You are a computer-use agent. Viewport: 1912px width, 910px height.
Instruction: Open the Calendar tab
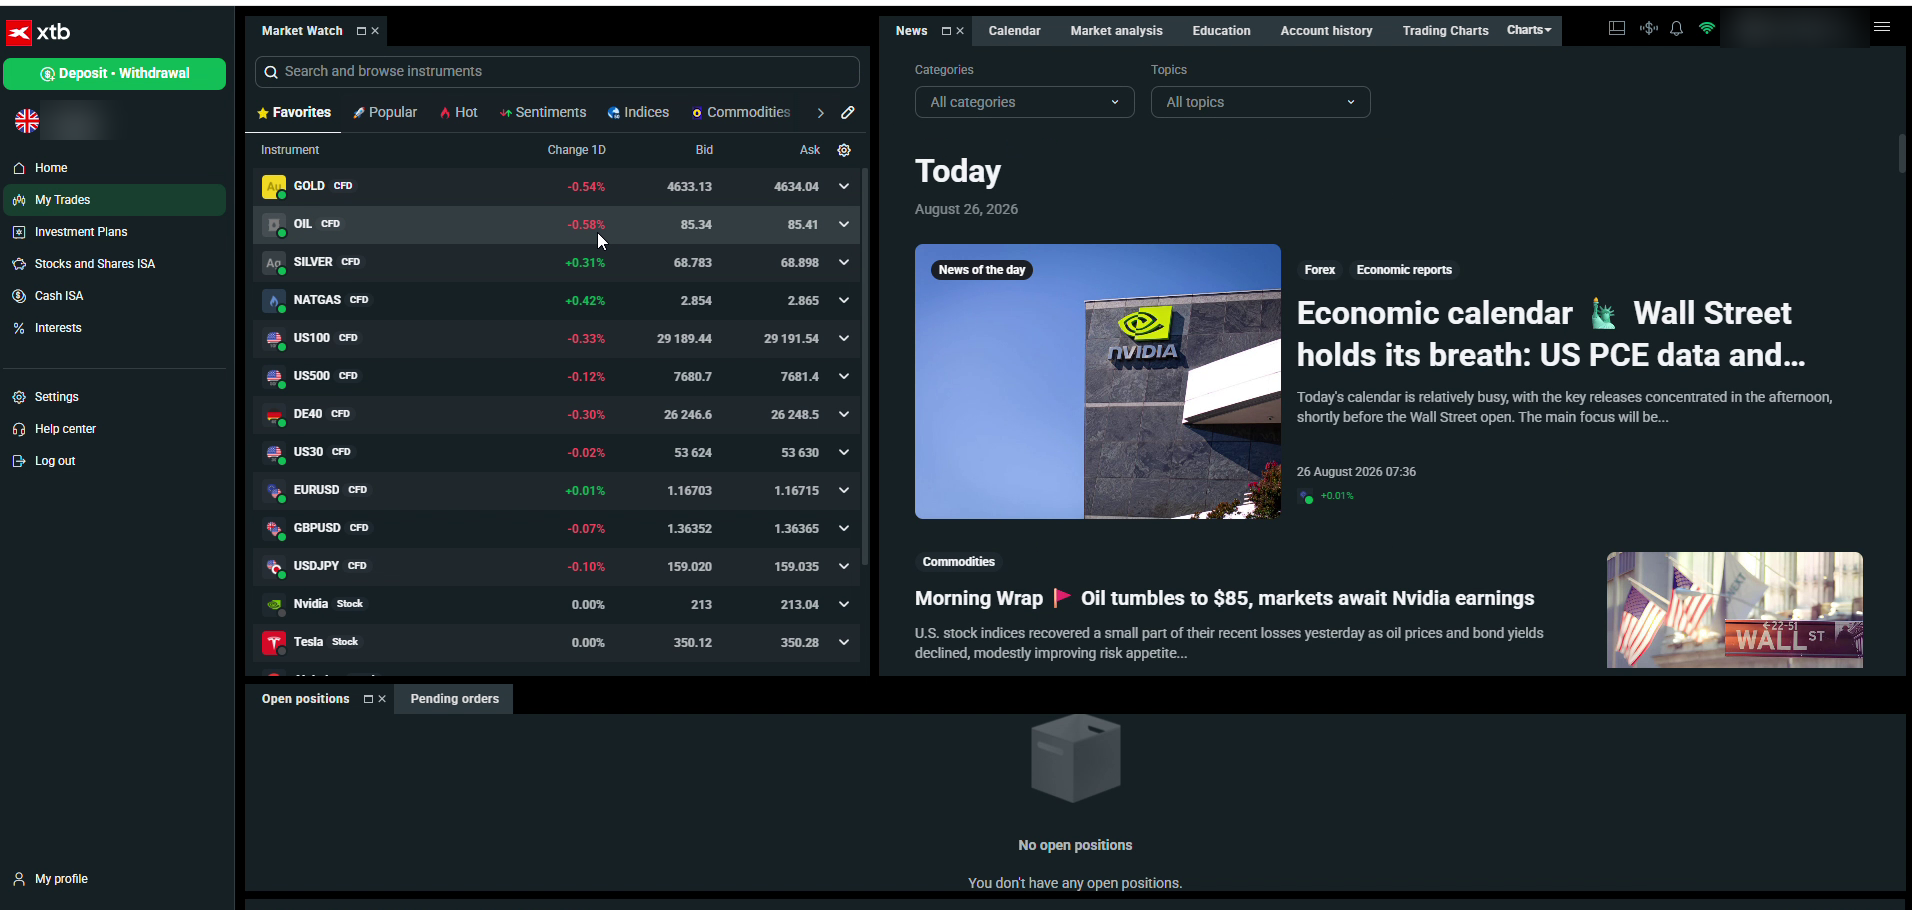coord(1014,31)
